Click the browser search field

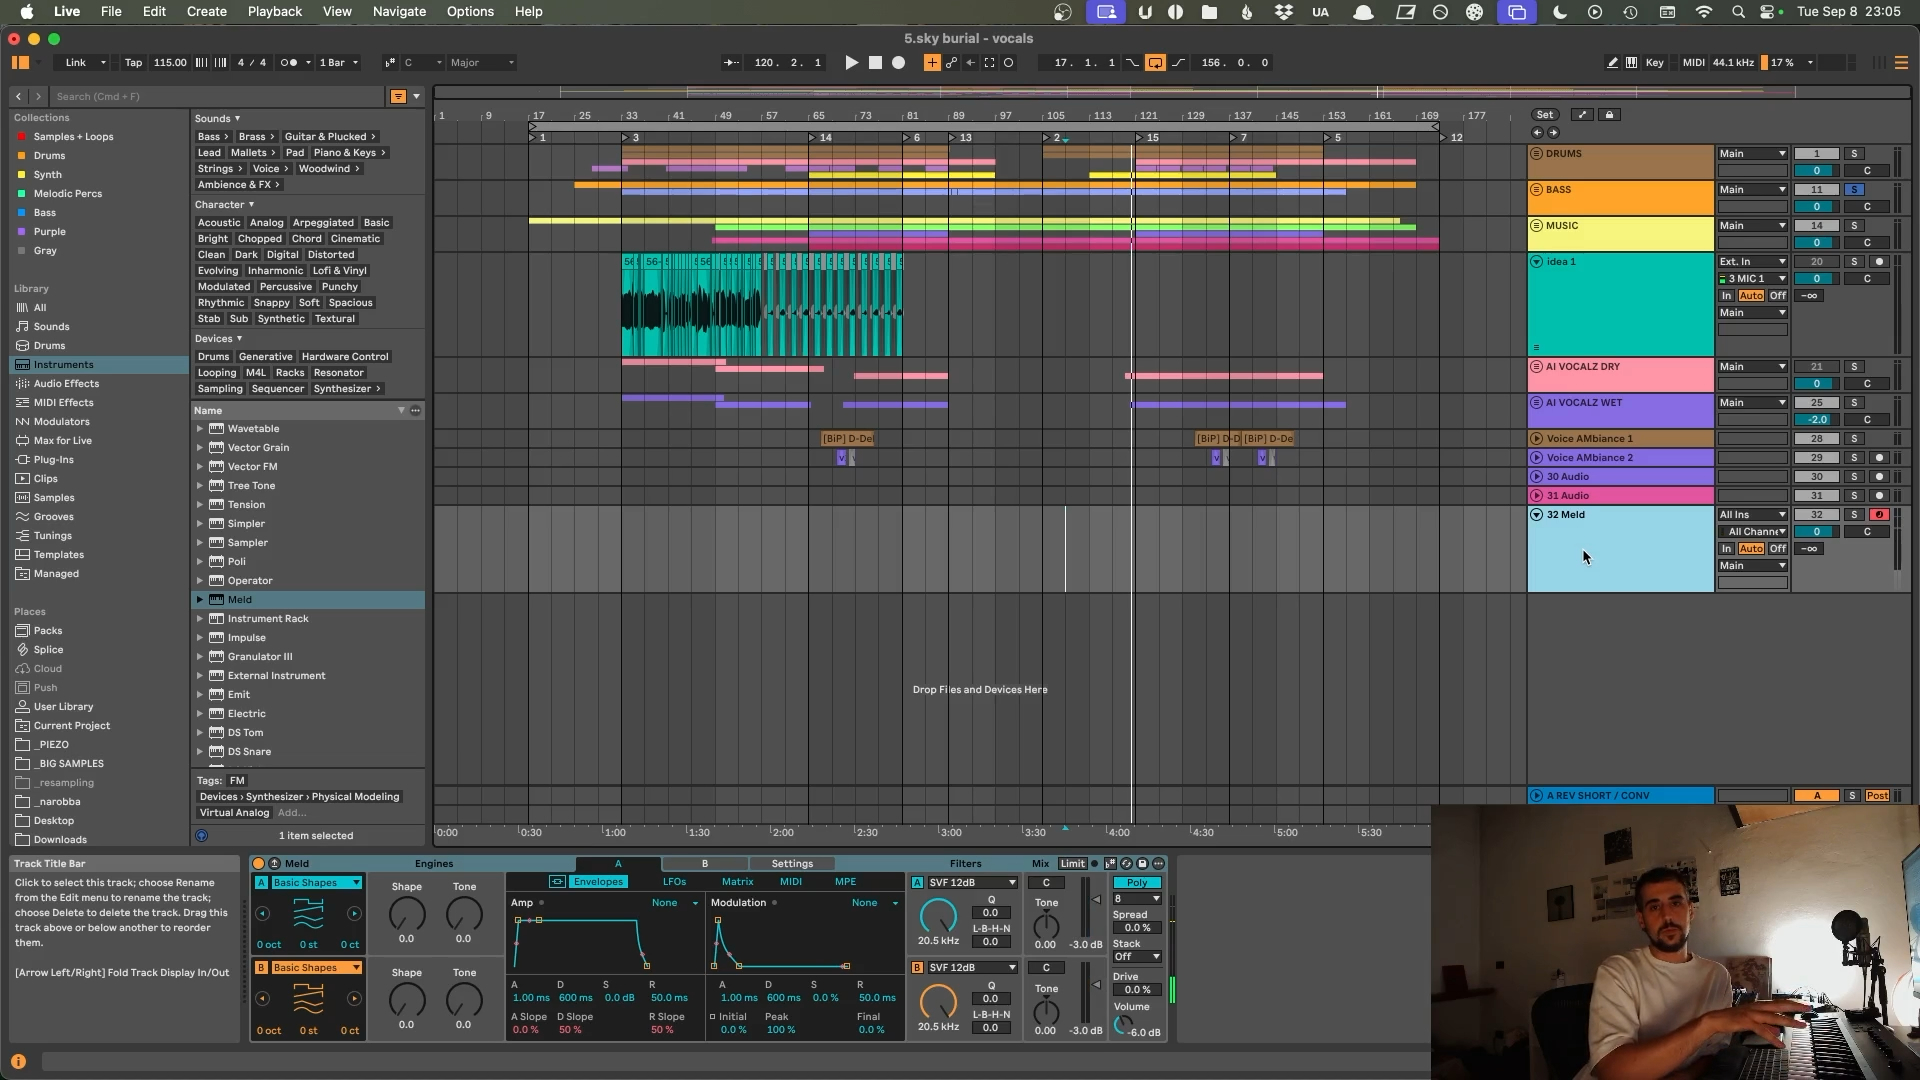[x=218, y=96]
